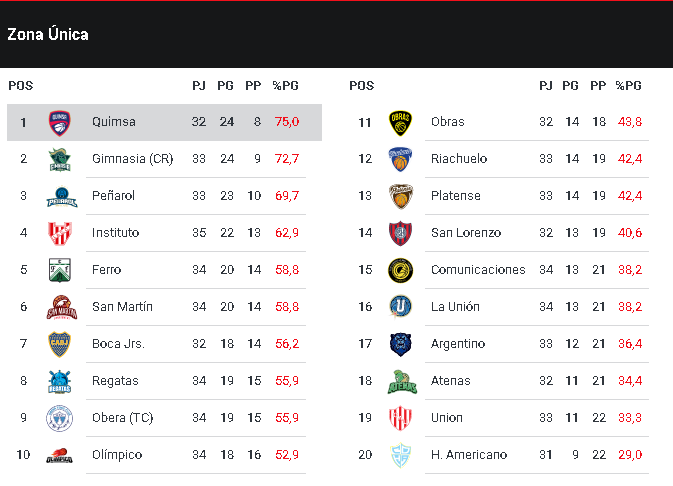Image resolution: width=673 pixels, height=486 pixels.
Task: Open the La Unión team link
Action: [455, 307]
